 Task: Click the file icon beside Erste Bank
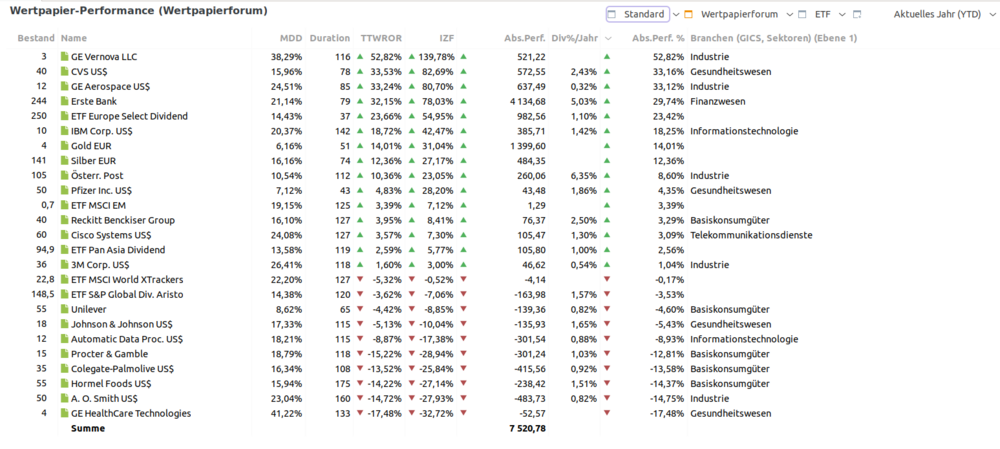pyautogui.click(x=64, y=101)
